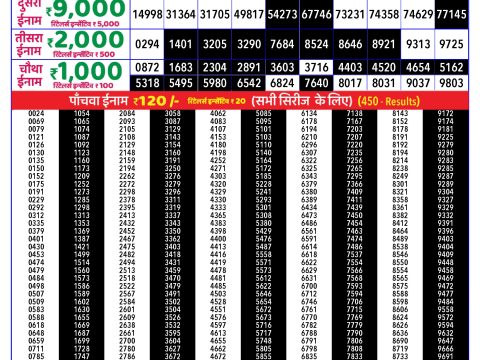The width and height of the screenshot is (480, 360).
Task: Select second prize number 49817
Action: tap(249, 14)
